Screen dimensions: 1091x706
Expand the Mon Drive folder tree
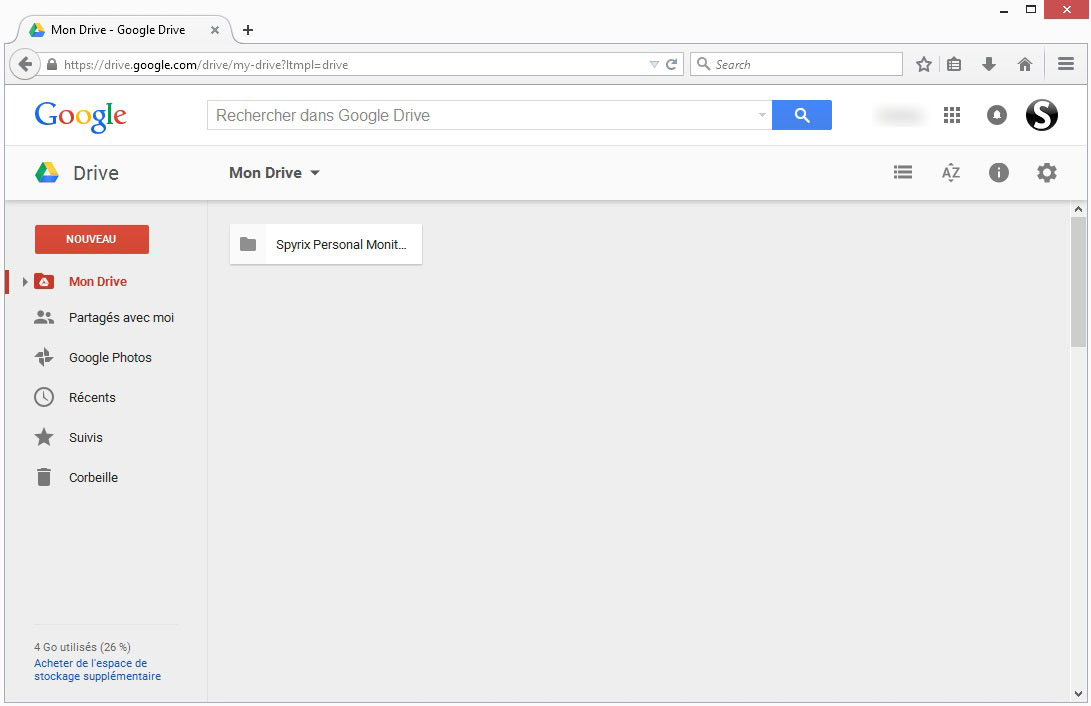pyautogui.click(x=24, y=282)
